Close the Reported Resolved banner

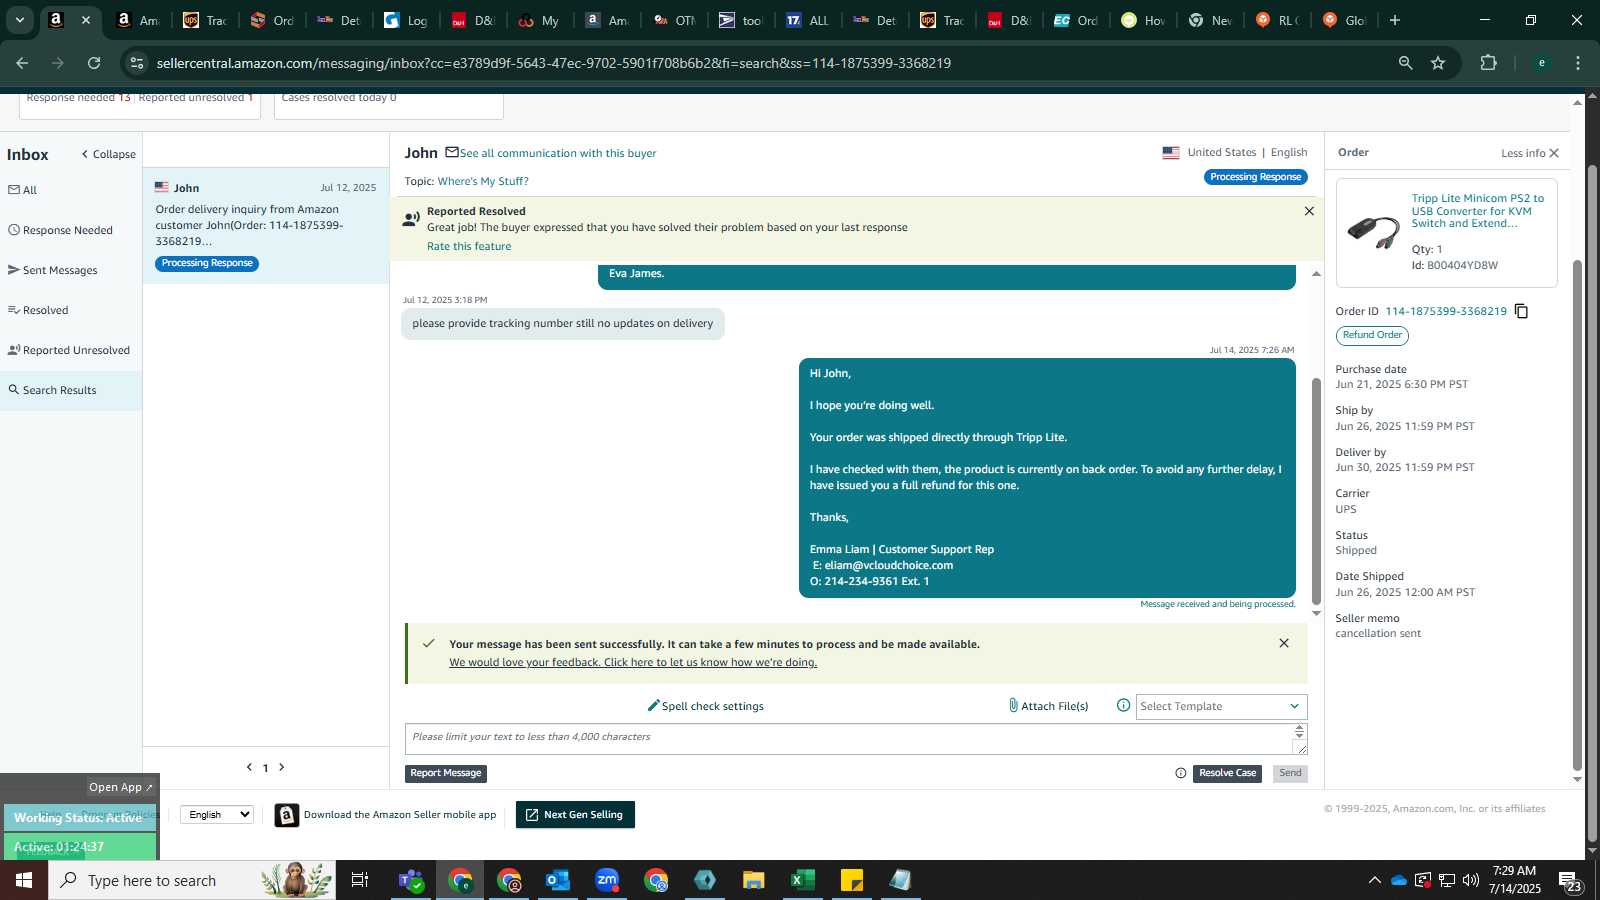click(x=1309, y=211)
